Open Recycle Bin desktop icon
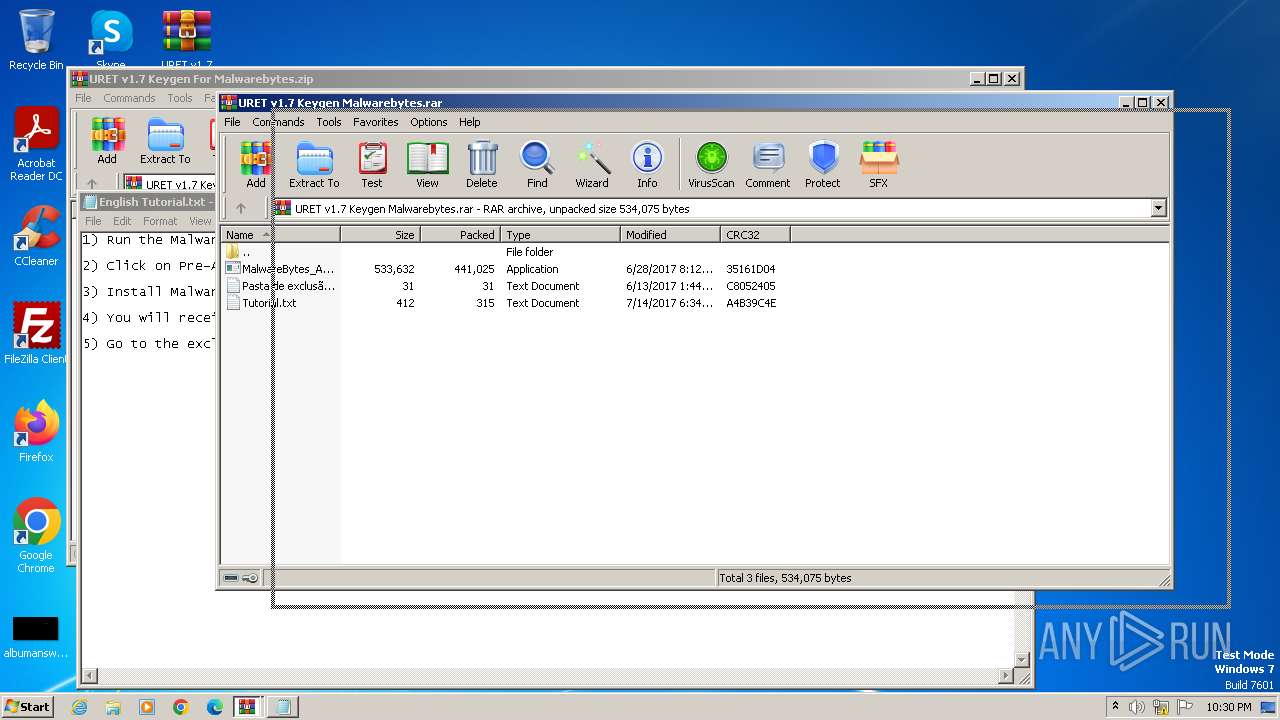The width and height of the screenshot is (1280, 720). coord(36,40)
